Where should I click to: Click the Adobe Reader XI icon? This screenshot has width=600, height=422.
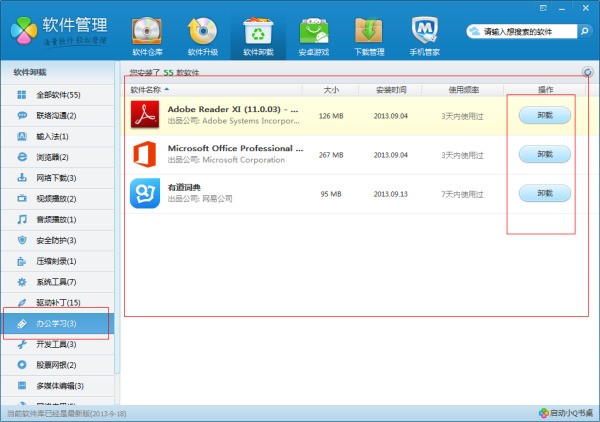click(146, 115)
